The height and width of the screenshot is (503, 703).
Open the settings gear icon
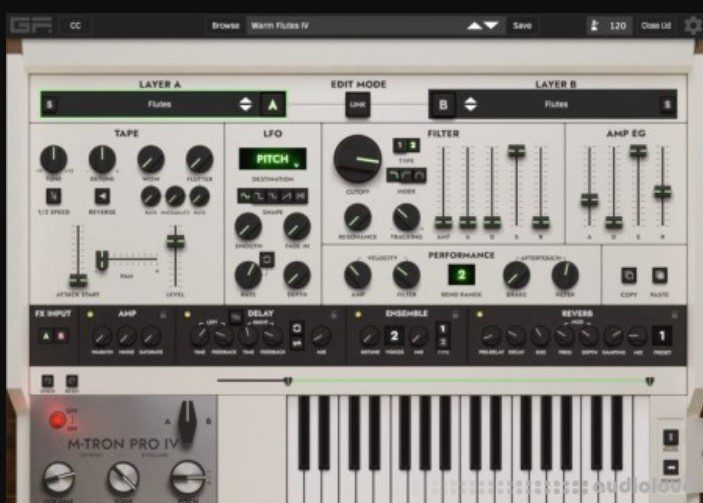pos(693,26)
